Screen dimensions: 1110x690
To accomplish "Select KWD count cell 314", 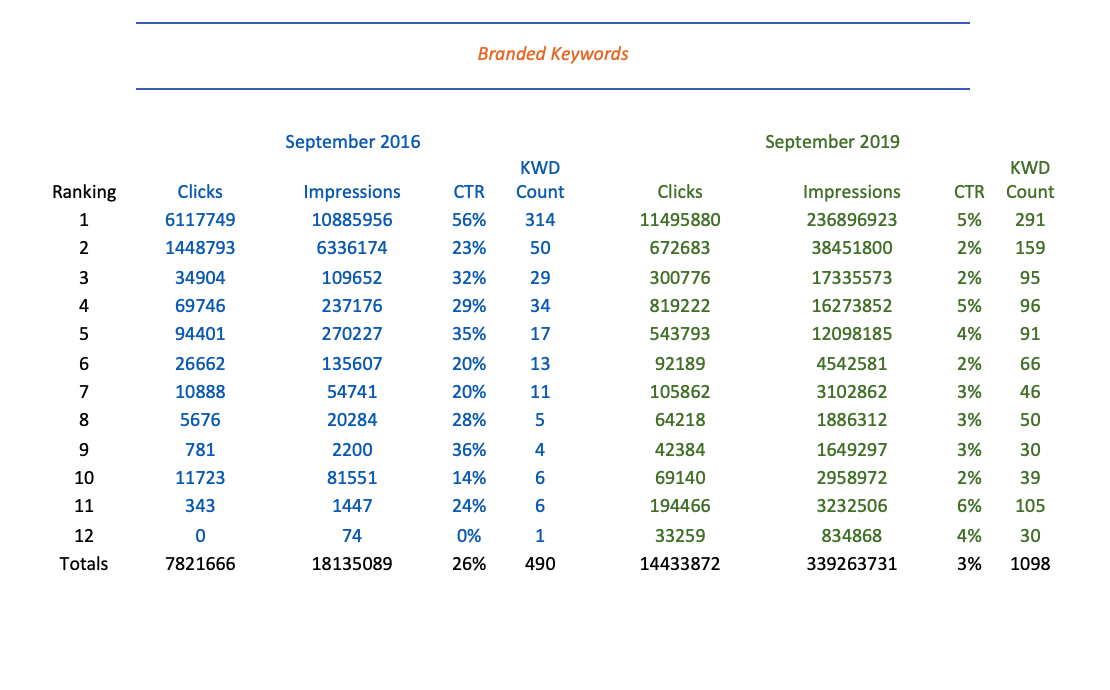I will pos(540,220).
